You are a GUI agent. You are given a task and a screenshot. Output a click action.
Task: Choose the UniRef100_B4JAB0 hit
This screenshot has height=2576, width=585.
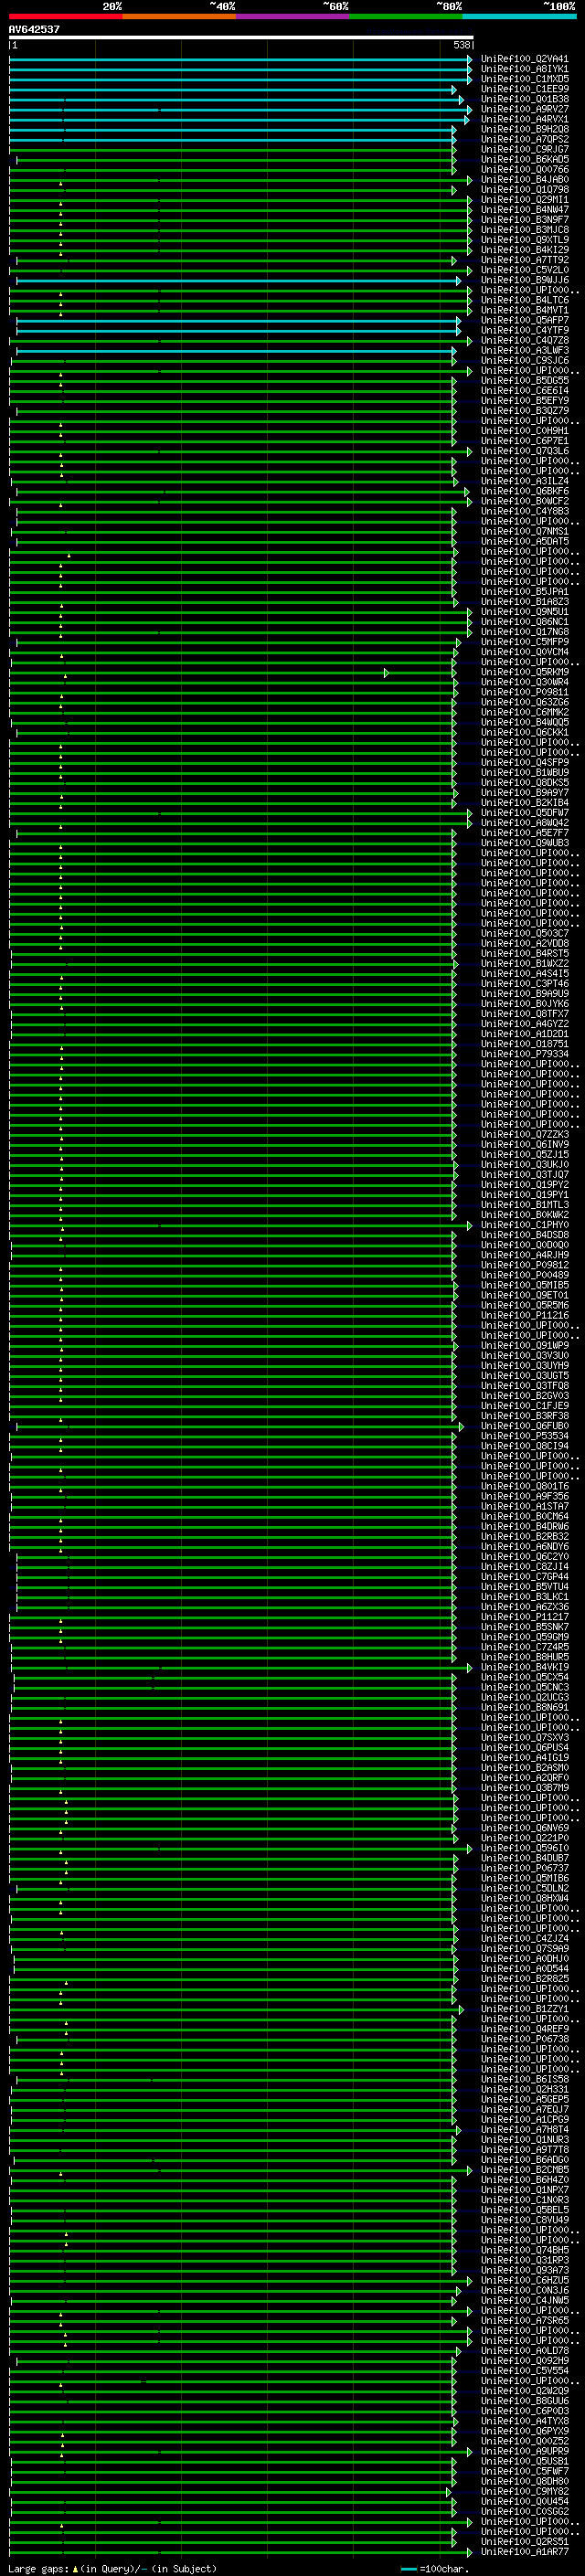[x=525, y=180]
